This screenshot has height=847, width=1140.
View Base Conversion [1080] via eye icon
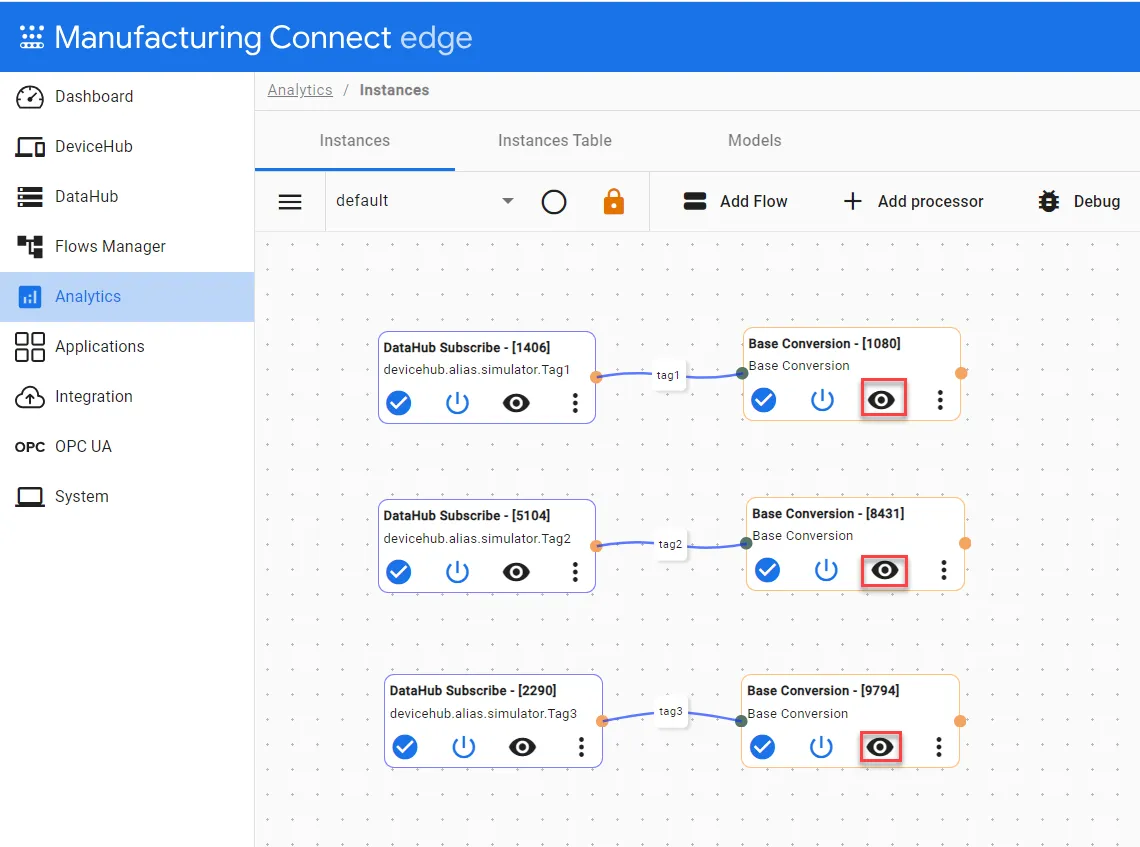tap(882, 399)
